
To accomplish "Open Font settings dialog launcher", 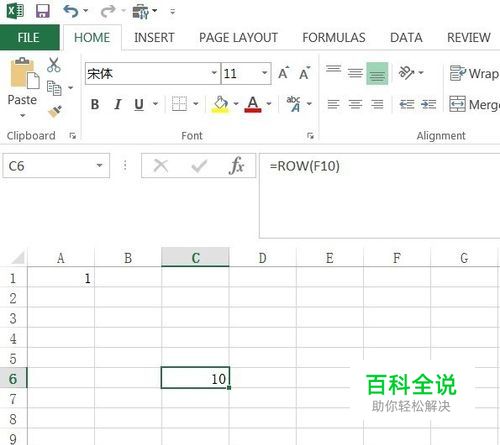I will click(x=310, y=136).
